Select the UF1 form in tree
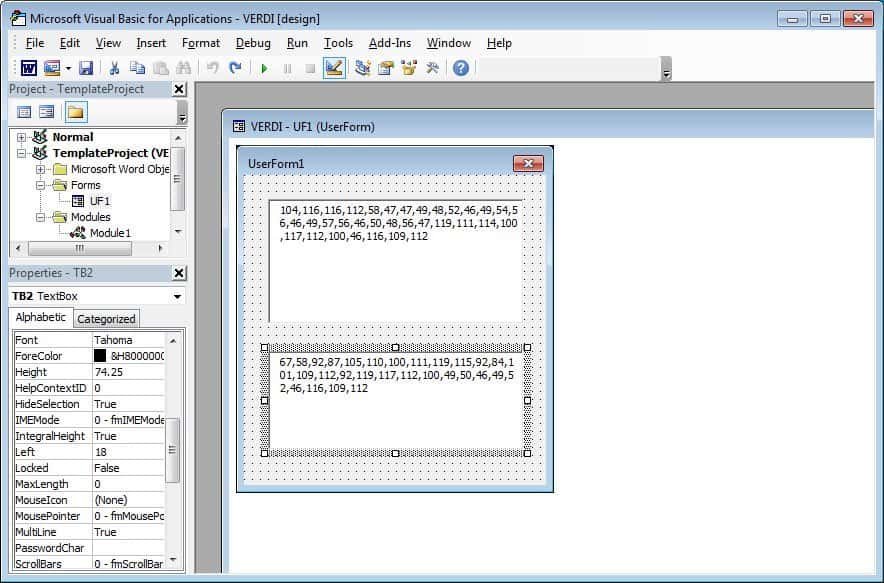884x583 pixels. pos(99,201)
